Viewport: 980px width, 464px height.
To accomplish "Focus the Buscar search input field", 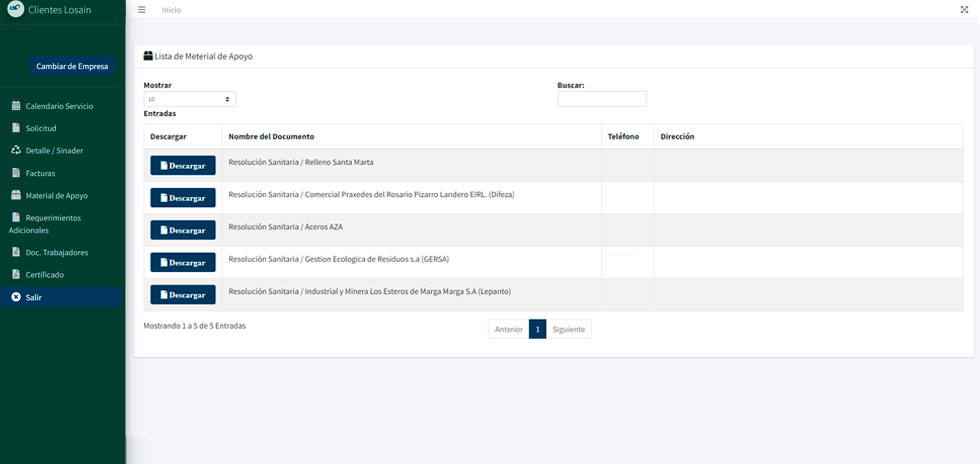I will [x=602, y=99].
